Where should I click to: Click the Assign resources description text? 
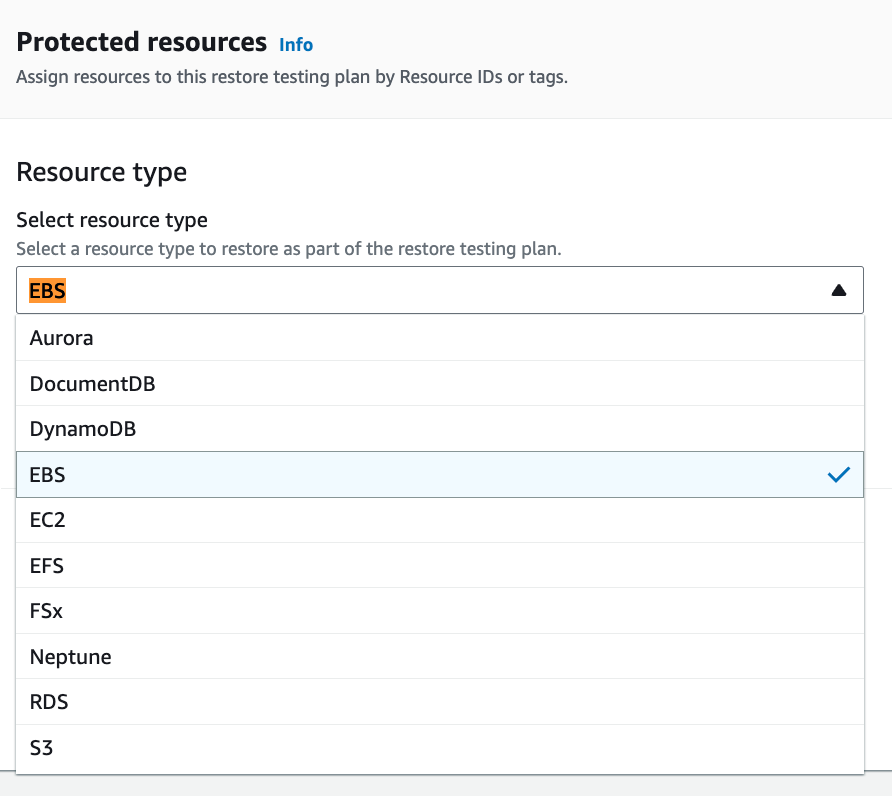coord(292,77)
